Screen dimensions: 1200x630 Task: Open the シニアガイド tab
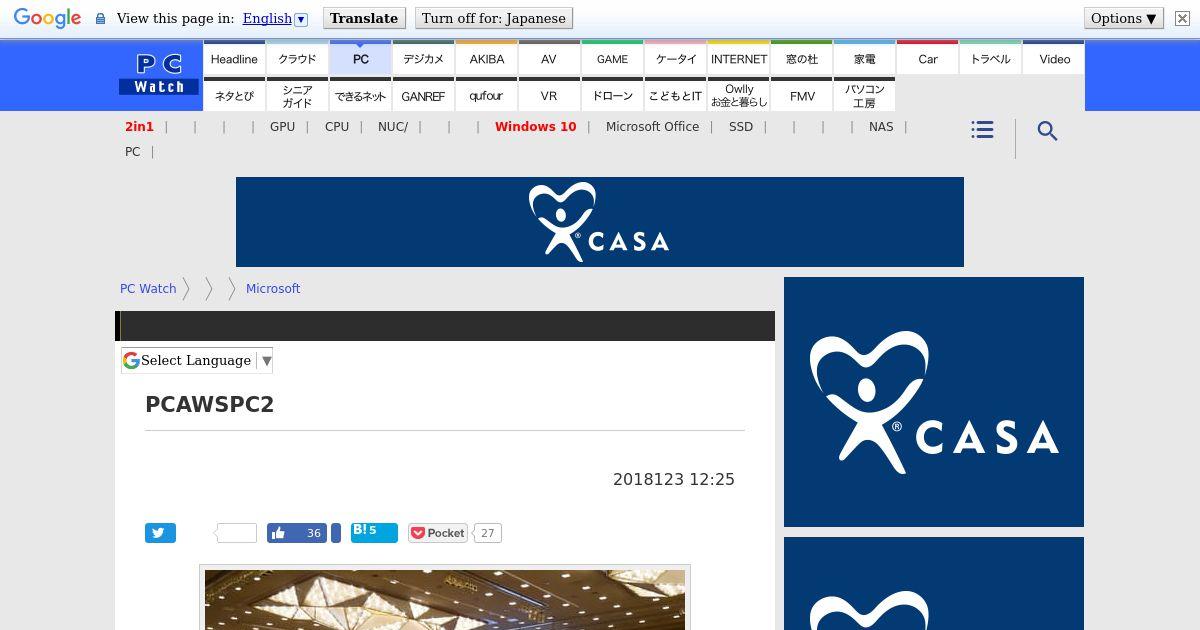297,96
